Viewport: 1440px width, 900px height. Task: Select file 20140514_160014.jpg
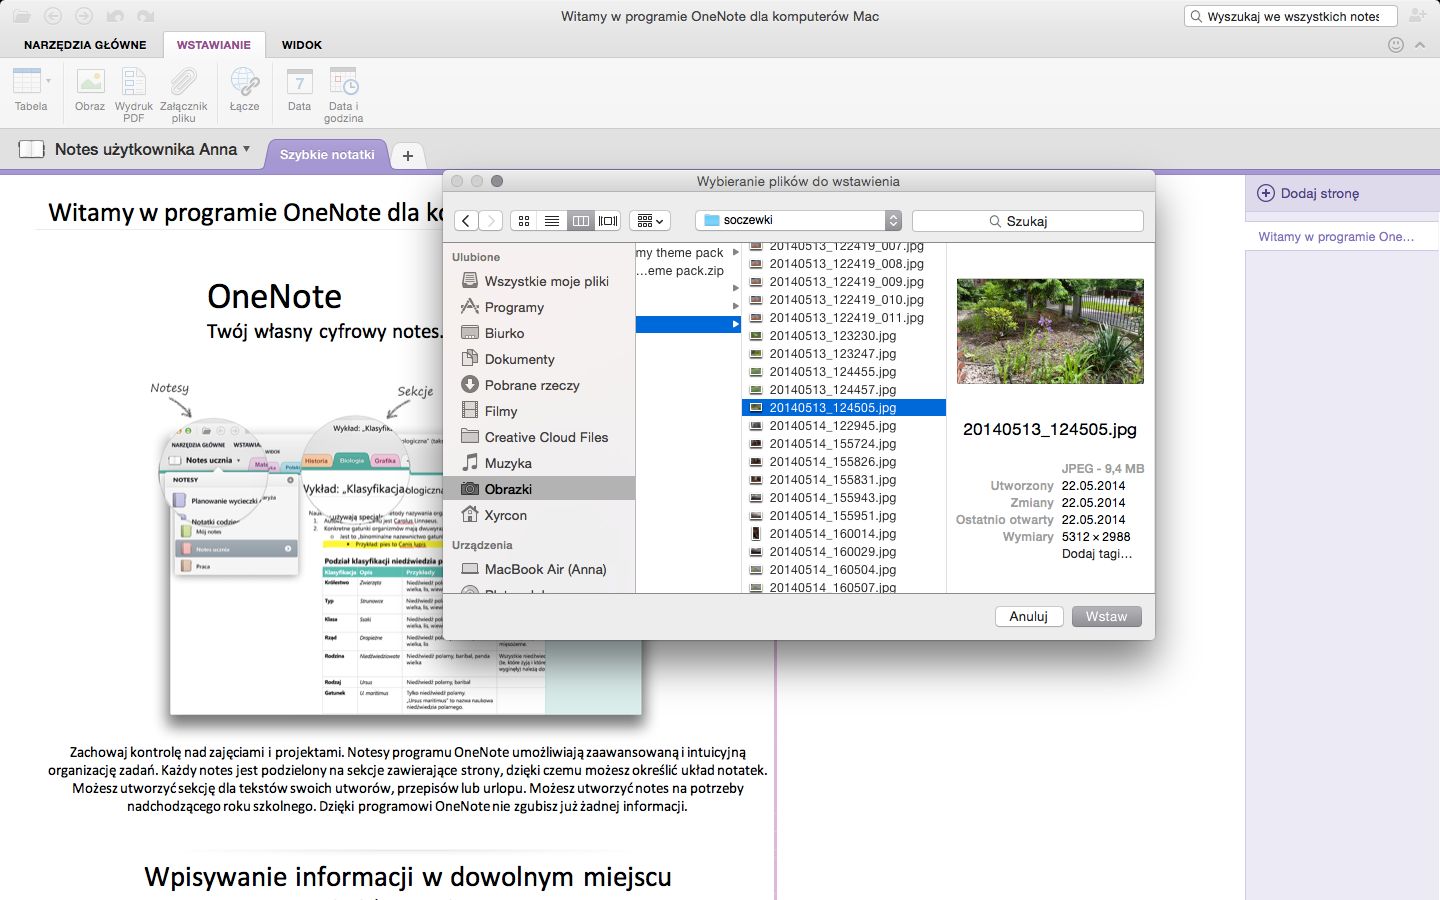click(x=844, y=534)
